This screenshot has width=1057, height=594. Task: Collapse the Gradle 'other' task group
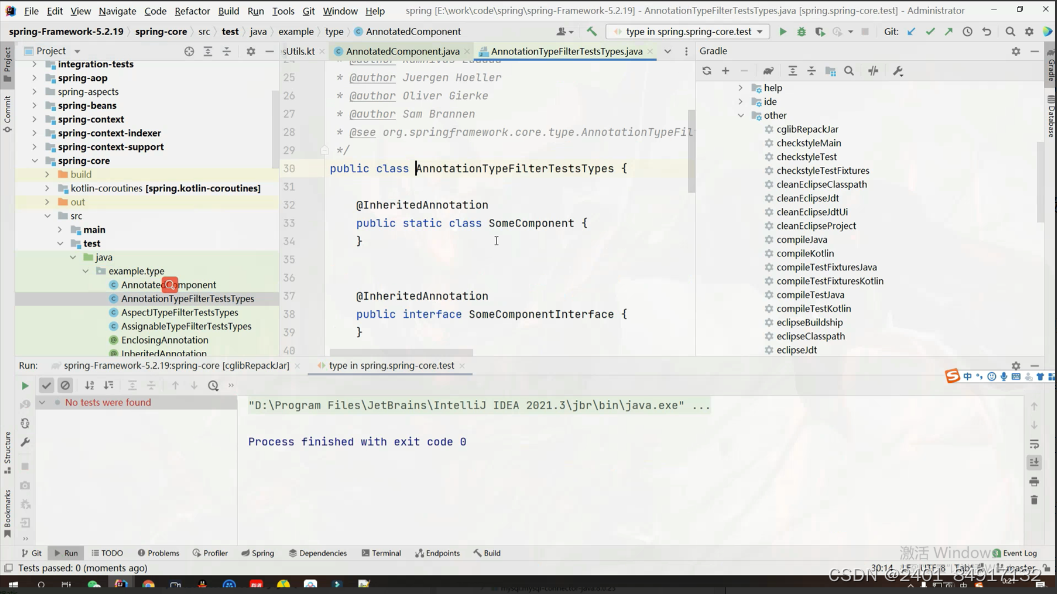[x=740, y=115]
